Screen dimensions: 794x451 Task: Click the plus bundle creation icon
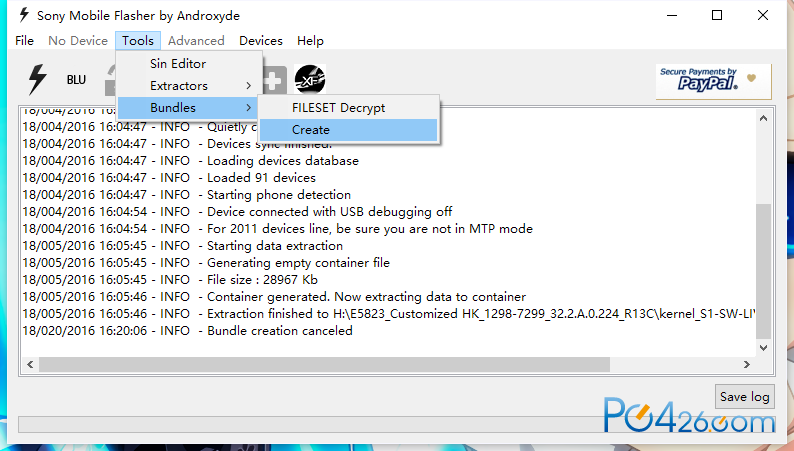click(274, 80)
